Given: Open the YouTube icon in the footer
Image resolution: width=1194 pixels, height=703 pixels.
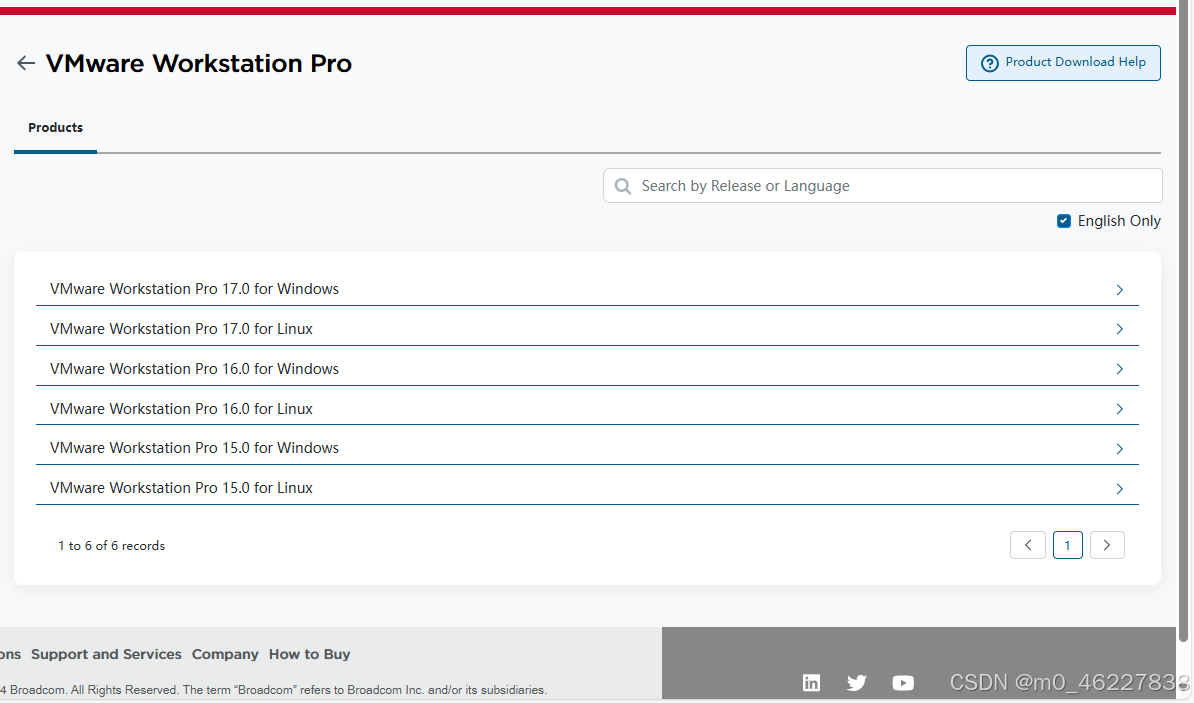Looking at the screenshot, I should coord(903,682).
